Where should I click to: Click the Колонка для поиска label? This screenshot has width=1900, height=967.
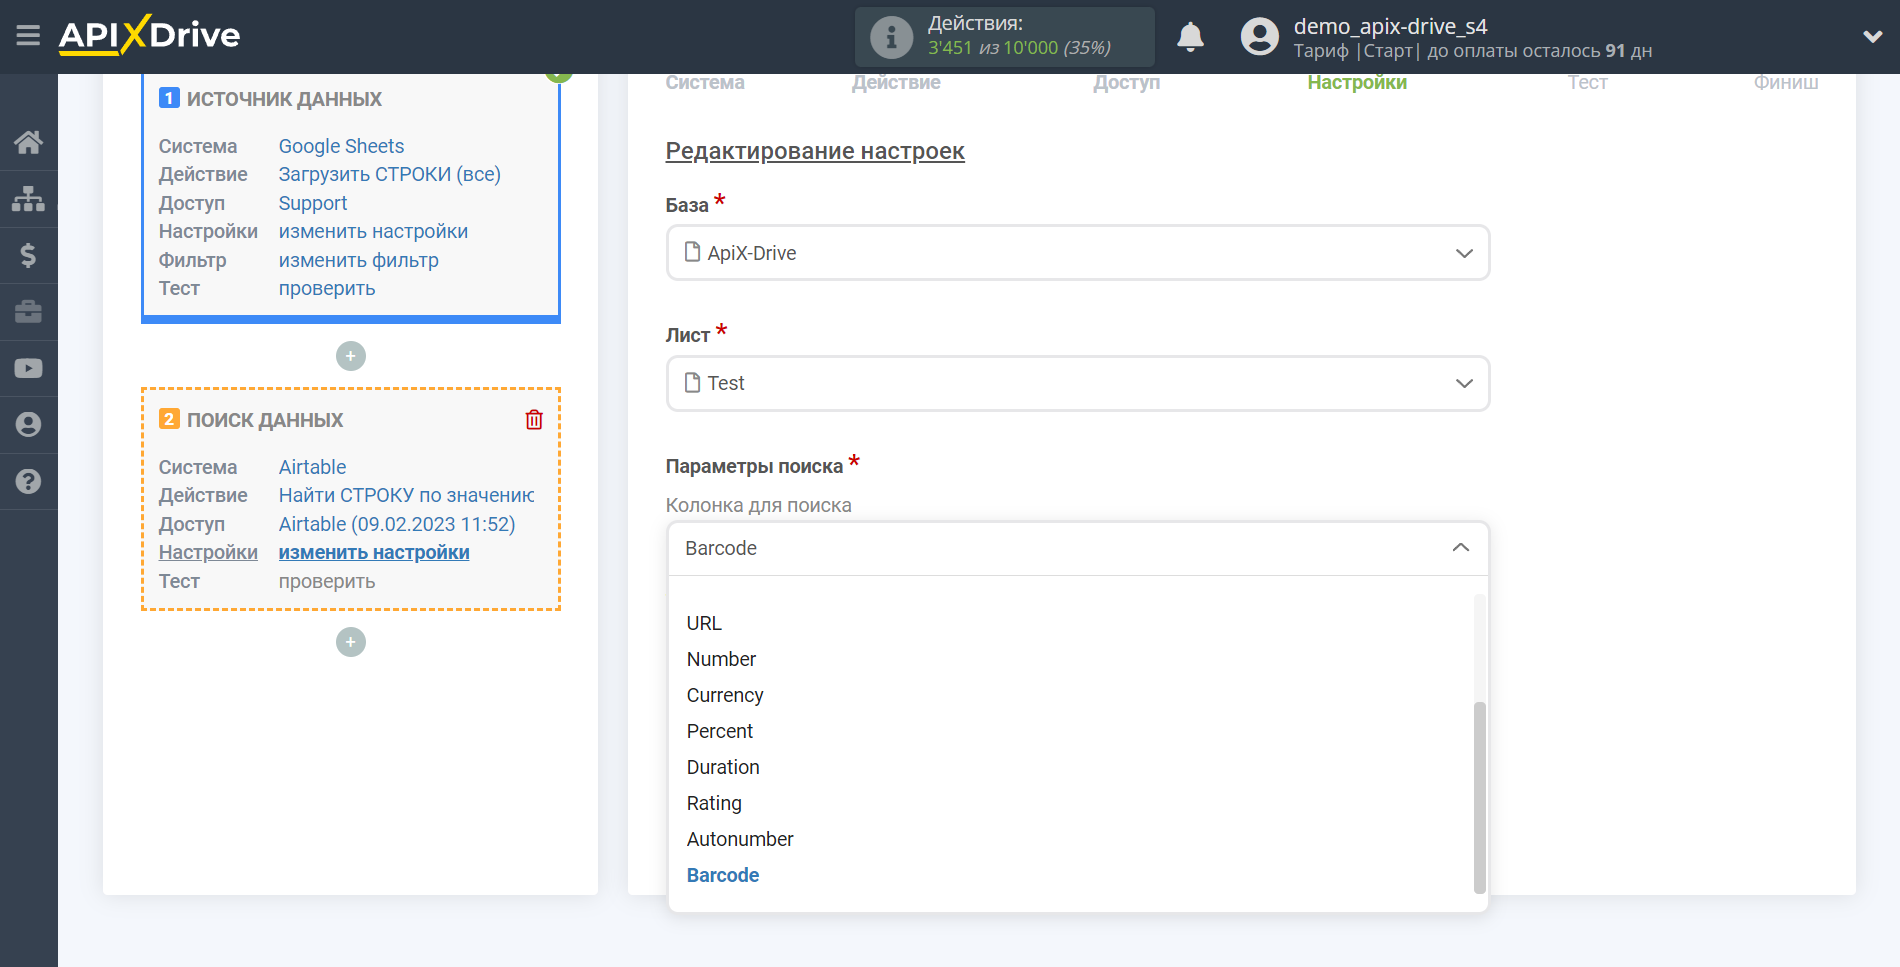tap(759, 505)
